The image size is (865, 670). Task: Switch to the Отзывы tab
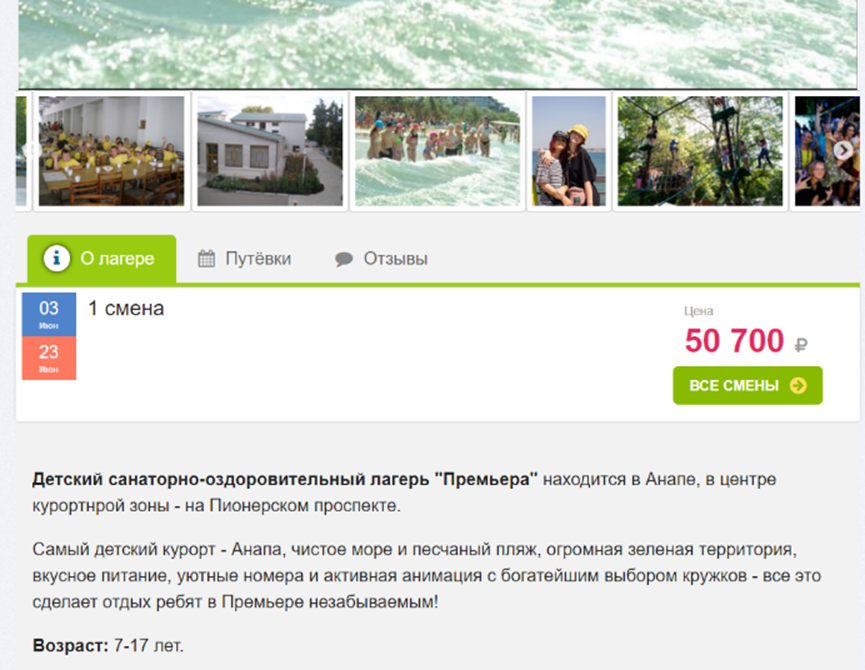coord(381,259)
